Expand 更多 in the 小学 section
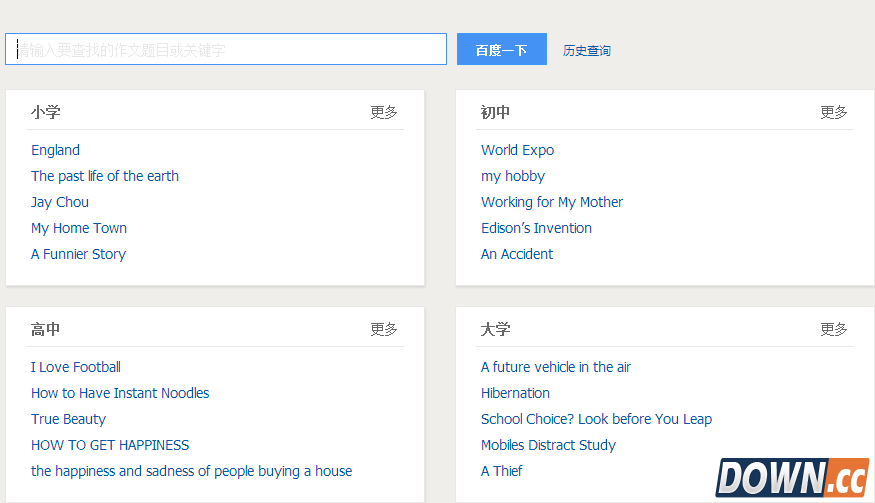 (384, 112)
